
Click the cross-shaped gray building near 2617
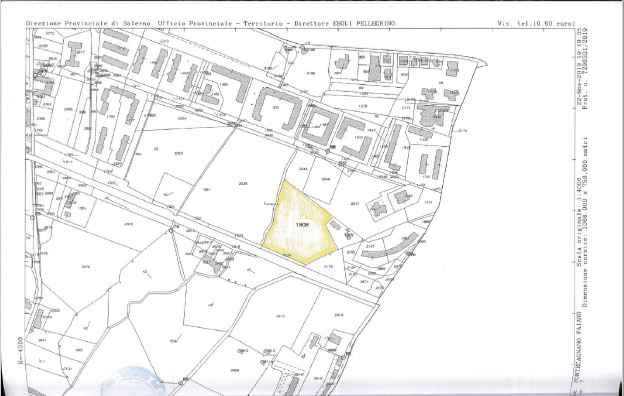tap(379, 208)
